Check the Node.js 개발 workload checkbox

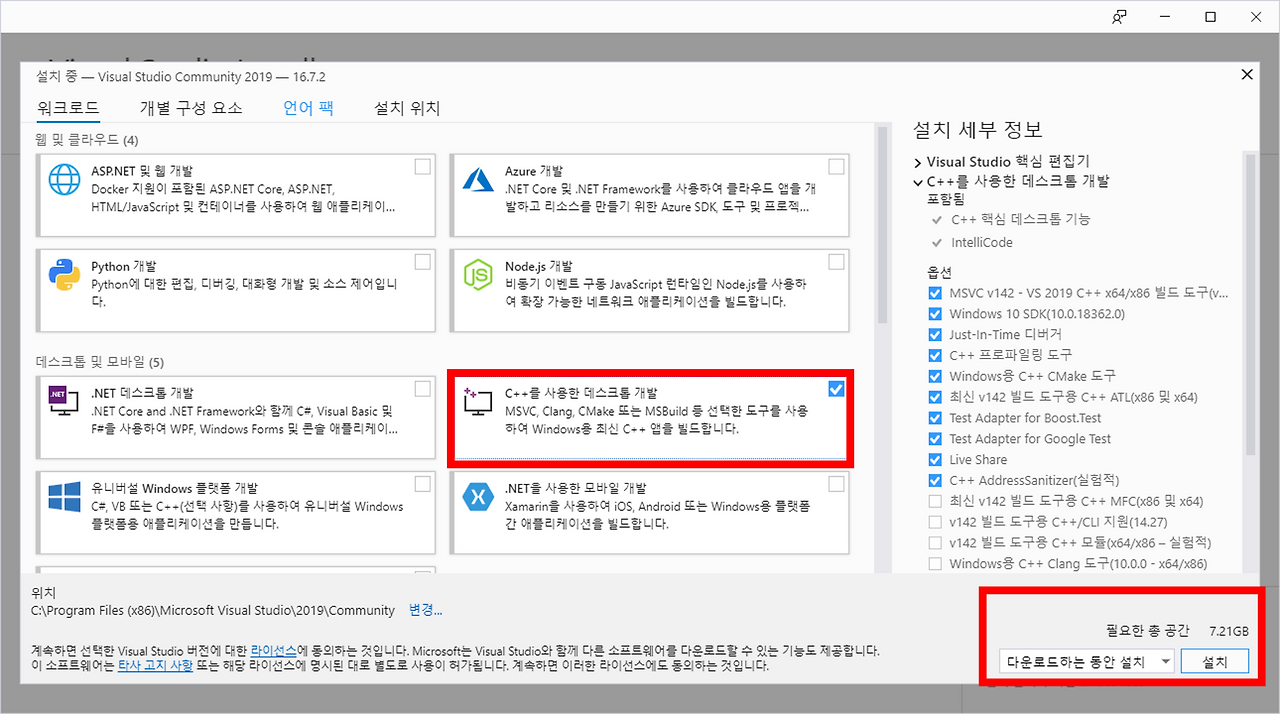836,262
